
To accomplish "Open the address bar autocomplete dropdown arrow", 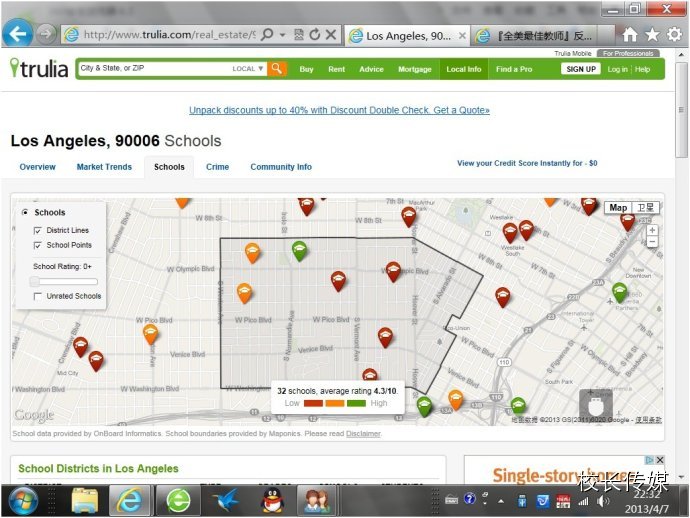I will pos(283,34).
